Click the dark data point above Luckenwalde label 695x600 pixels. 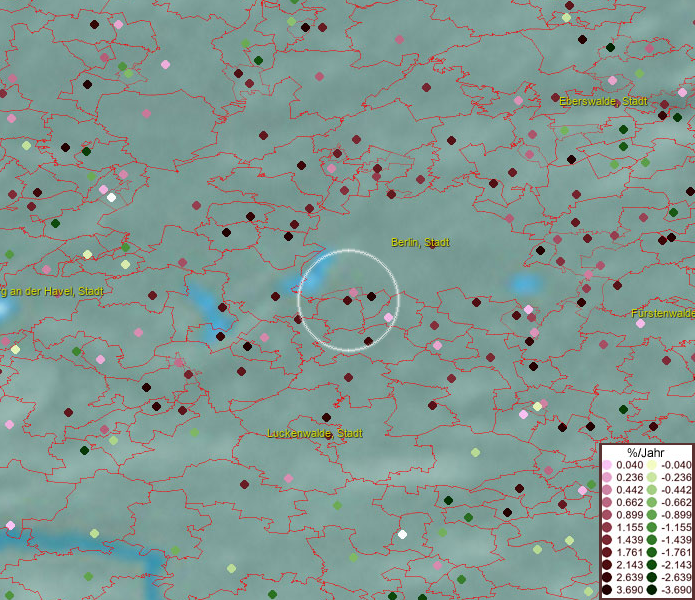326,417
